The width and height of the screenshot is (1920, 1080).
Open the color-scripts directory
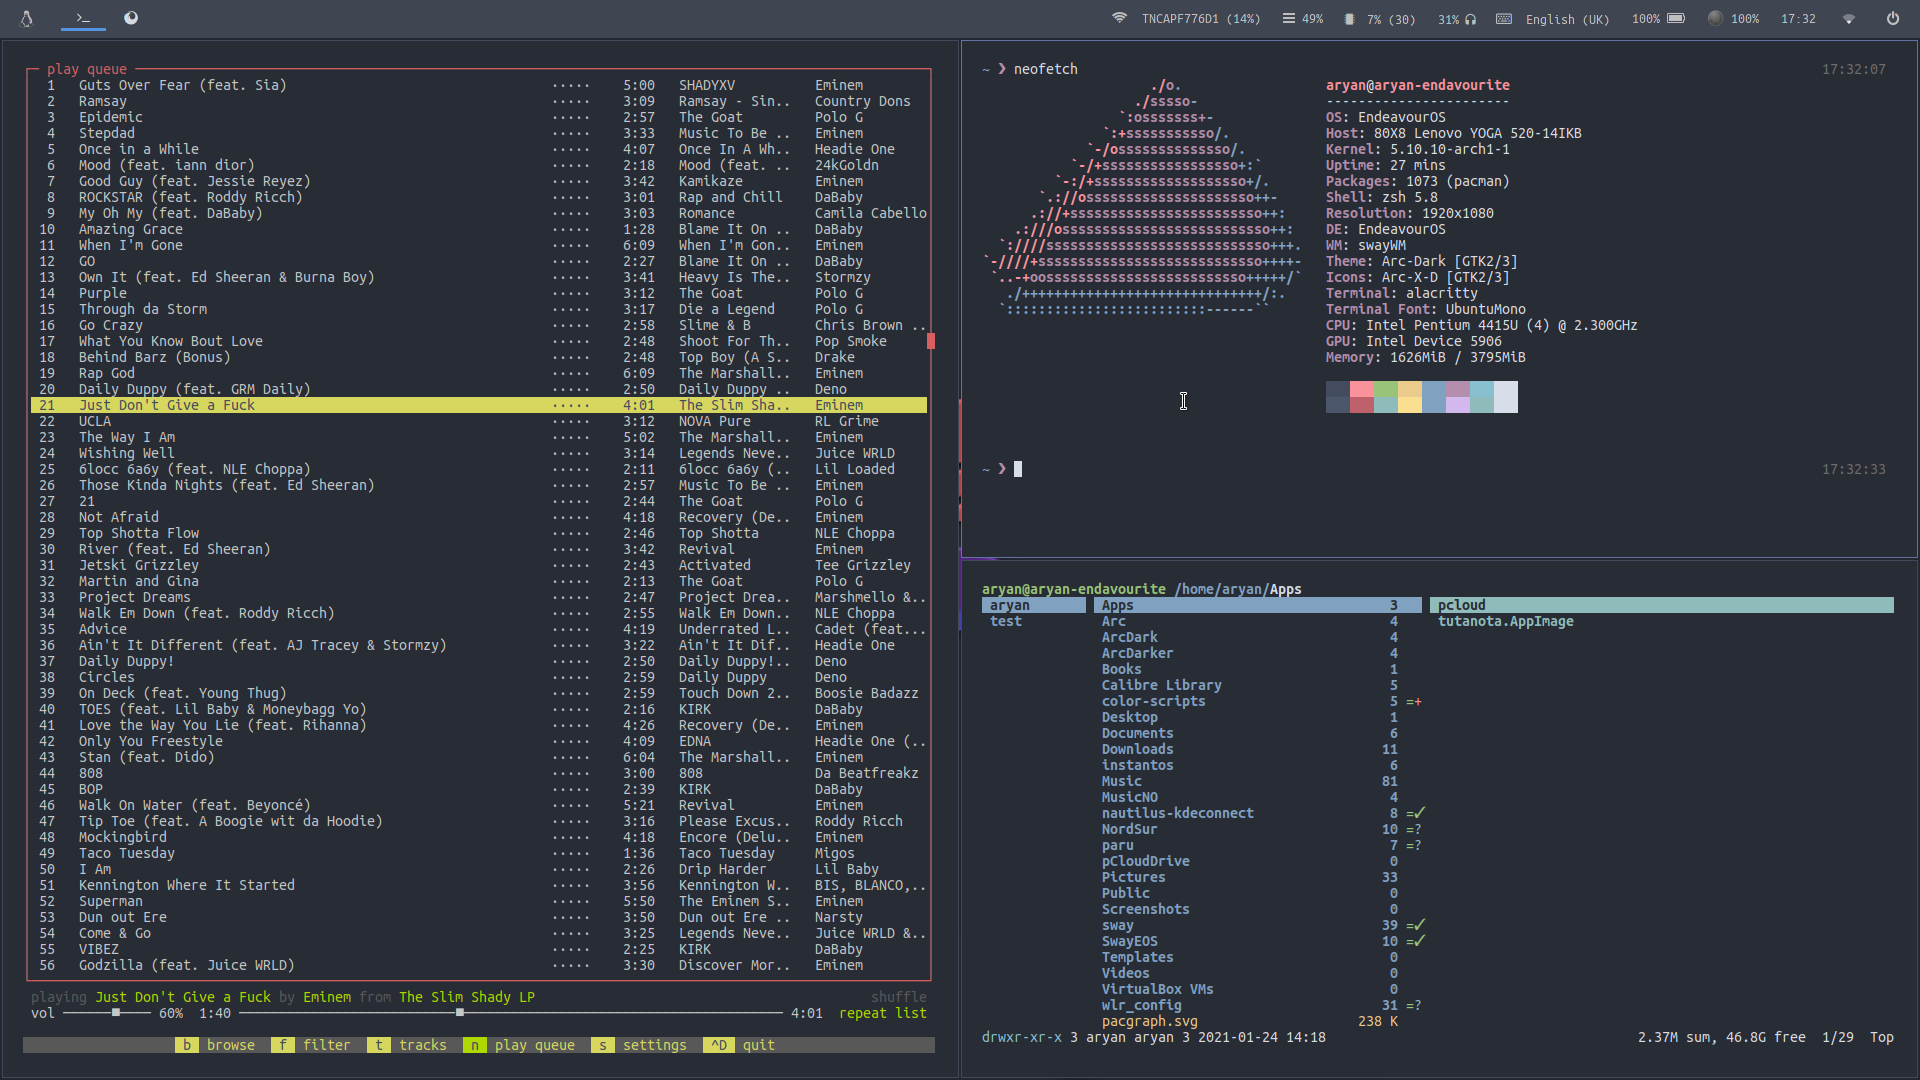pyautogui.click(x=1258, y=701)
